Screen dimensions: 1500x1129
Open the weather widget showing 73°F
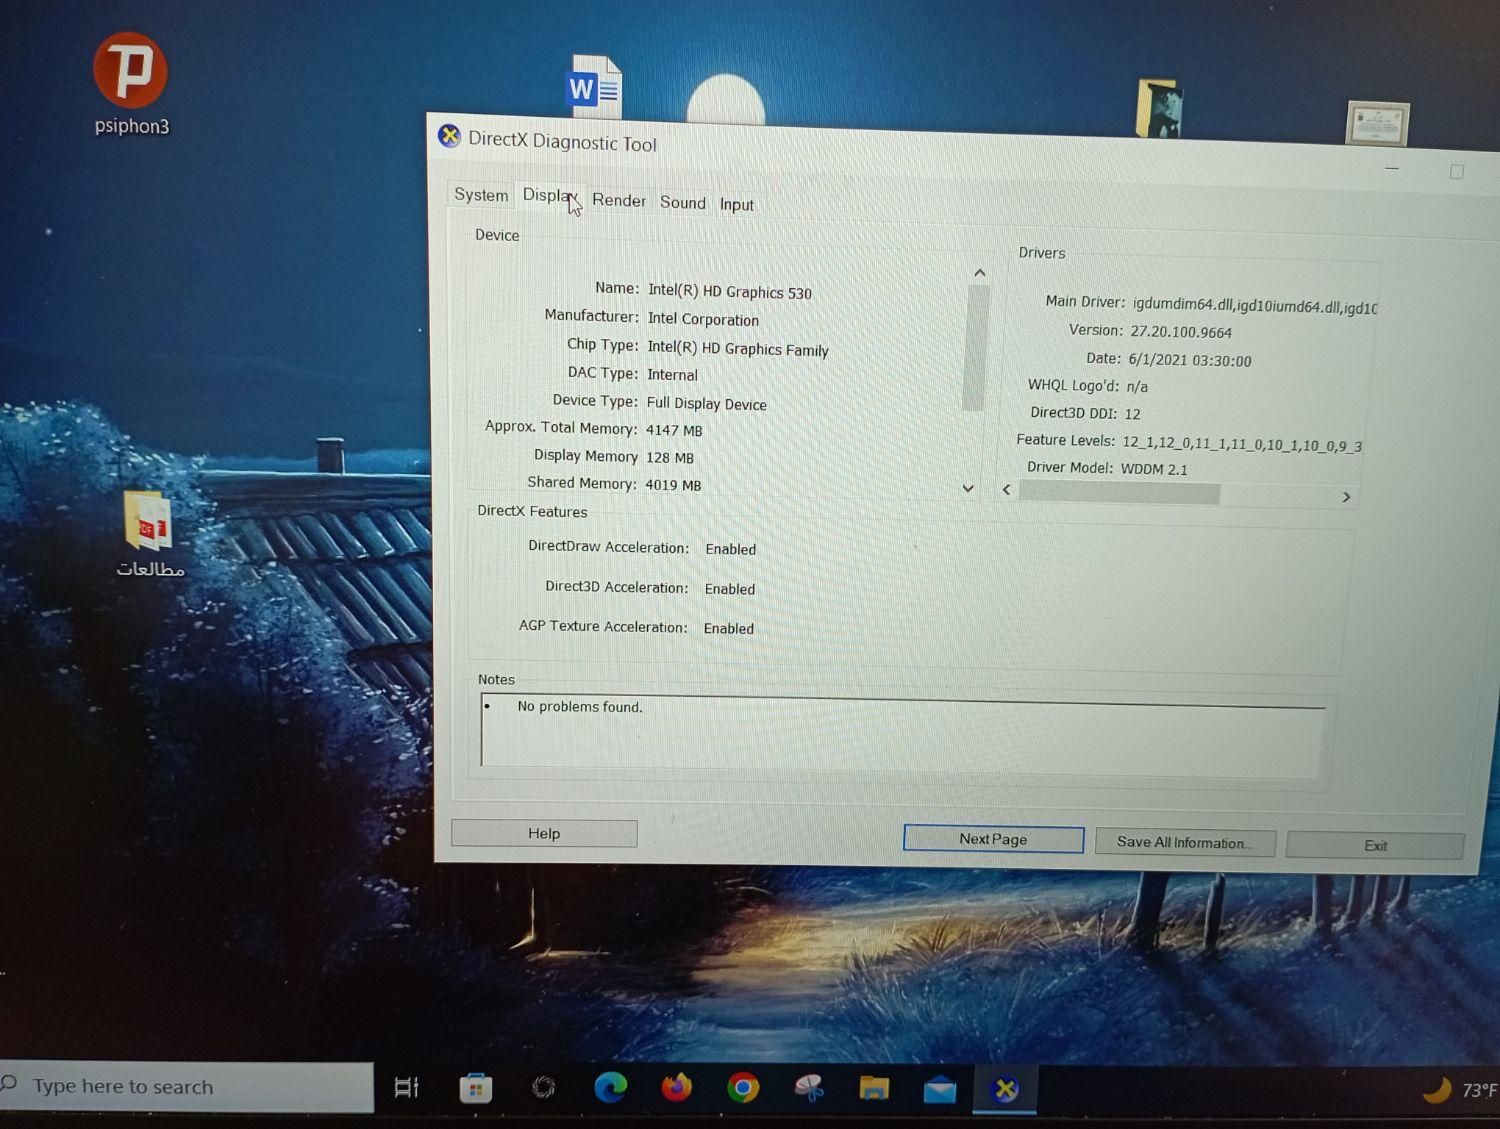coord(1460,1090)
